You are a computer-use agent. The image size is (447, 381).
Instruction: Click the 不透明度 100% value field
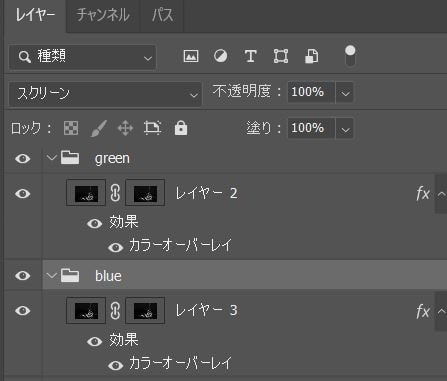[x=311, y=92]
